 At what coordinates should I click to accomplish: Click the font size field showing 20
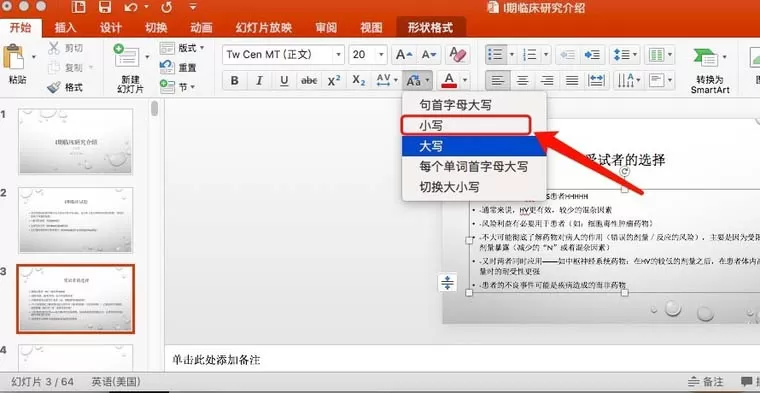click(x=362, y=54)
